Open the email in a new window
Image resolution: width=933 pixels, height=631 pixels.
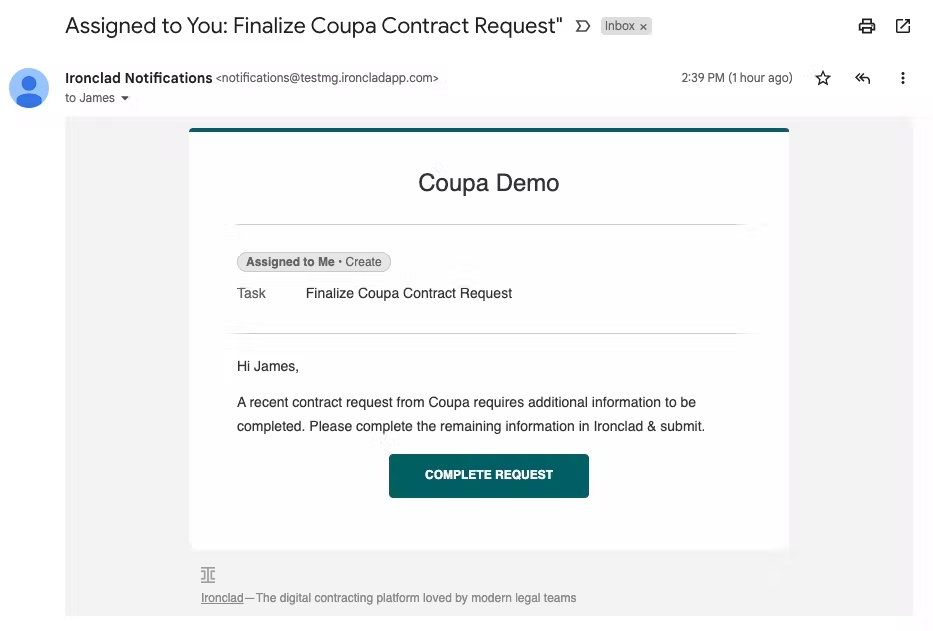click(x=903, y=26)
